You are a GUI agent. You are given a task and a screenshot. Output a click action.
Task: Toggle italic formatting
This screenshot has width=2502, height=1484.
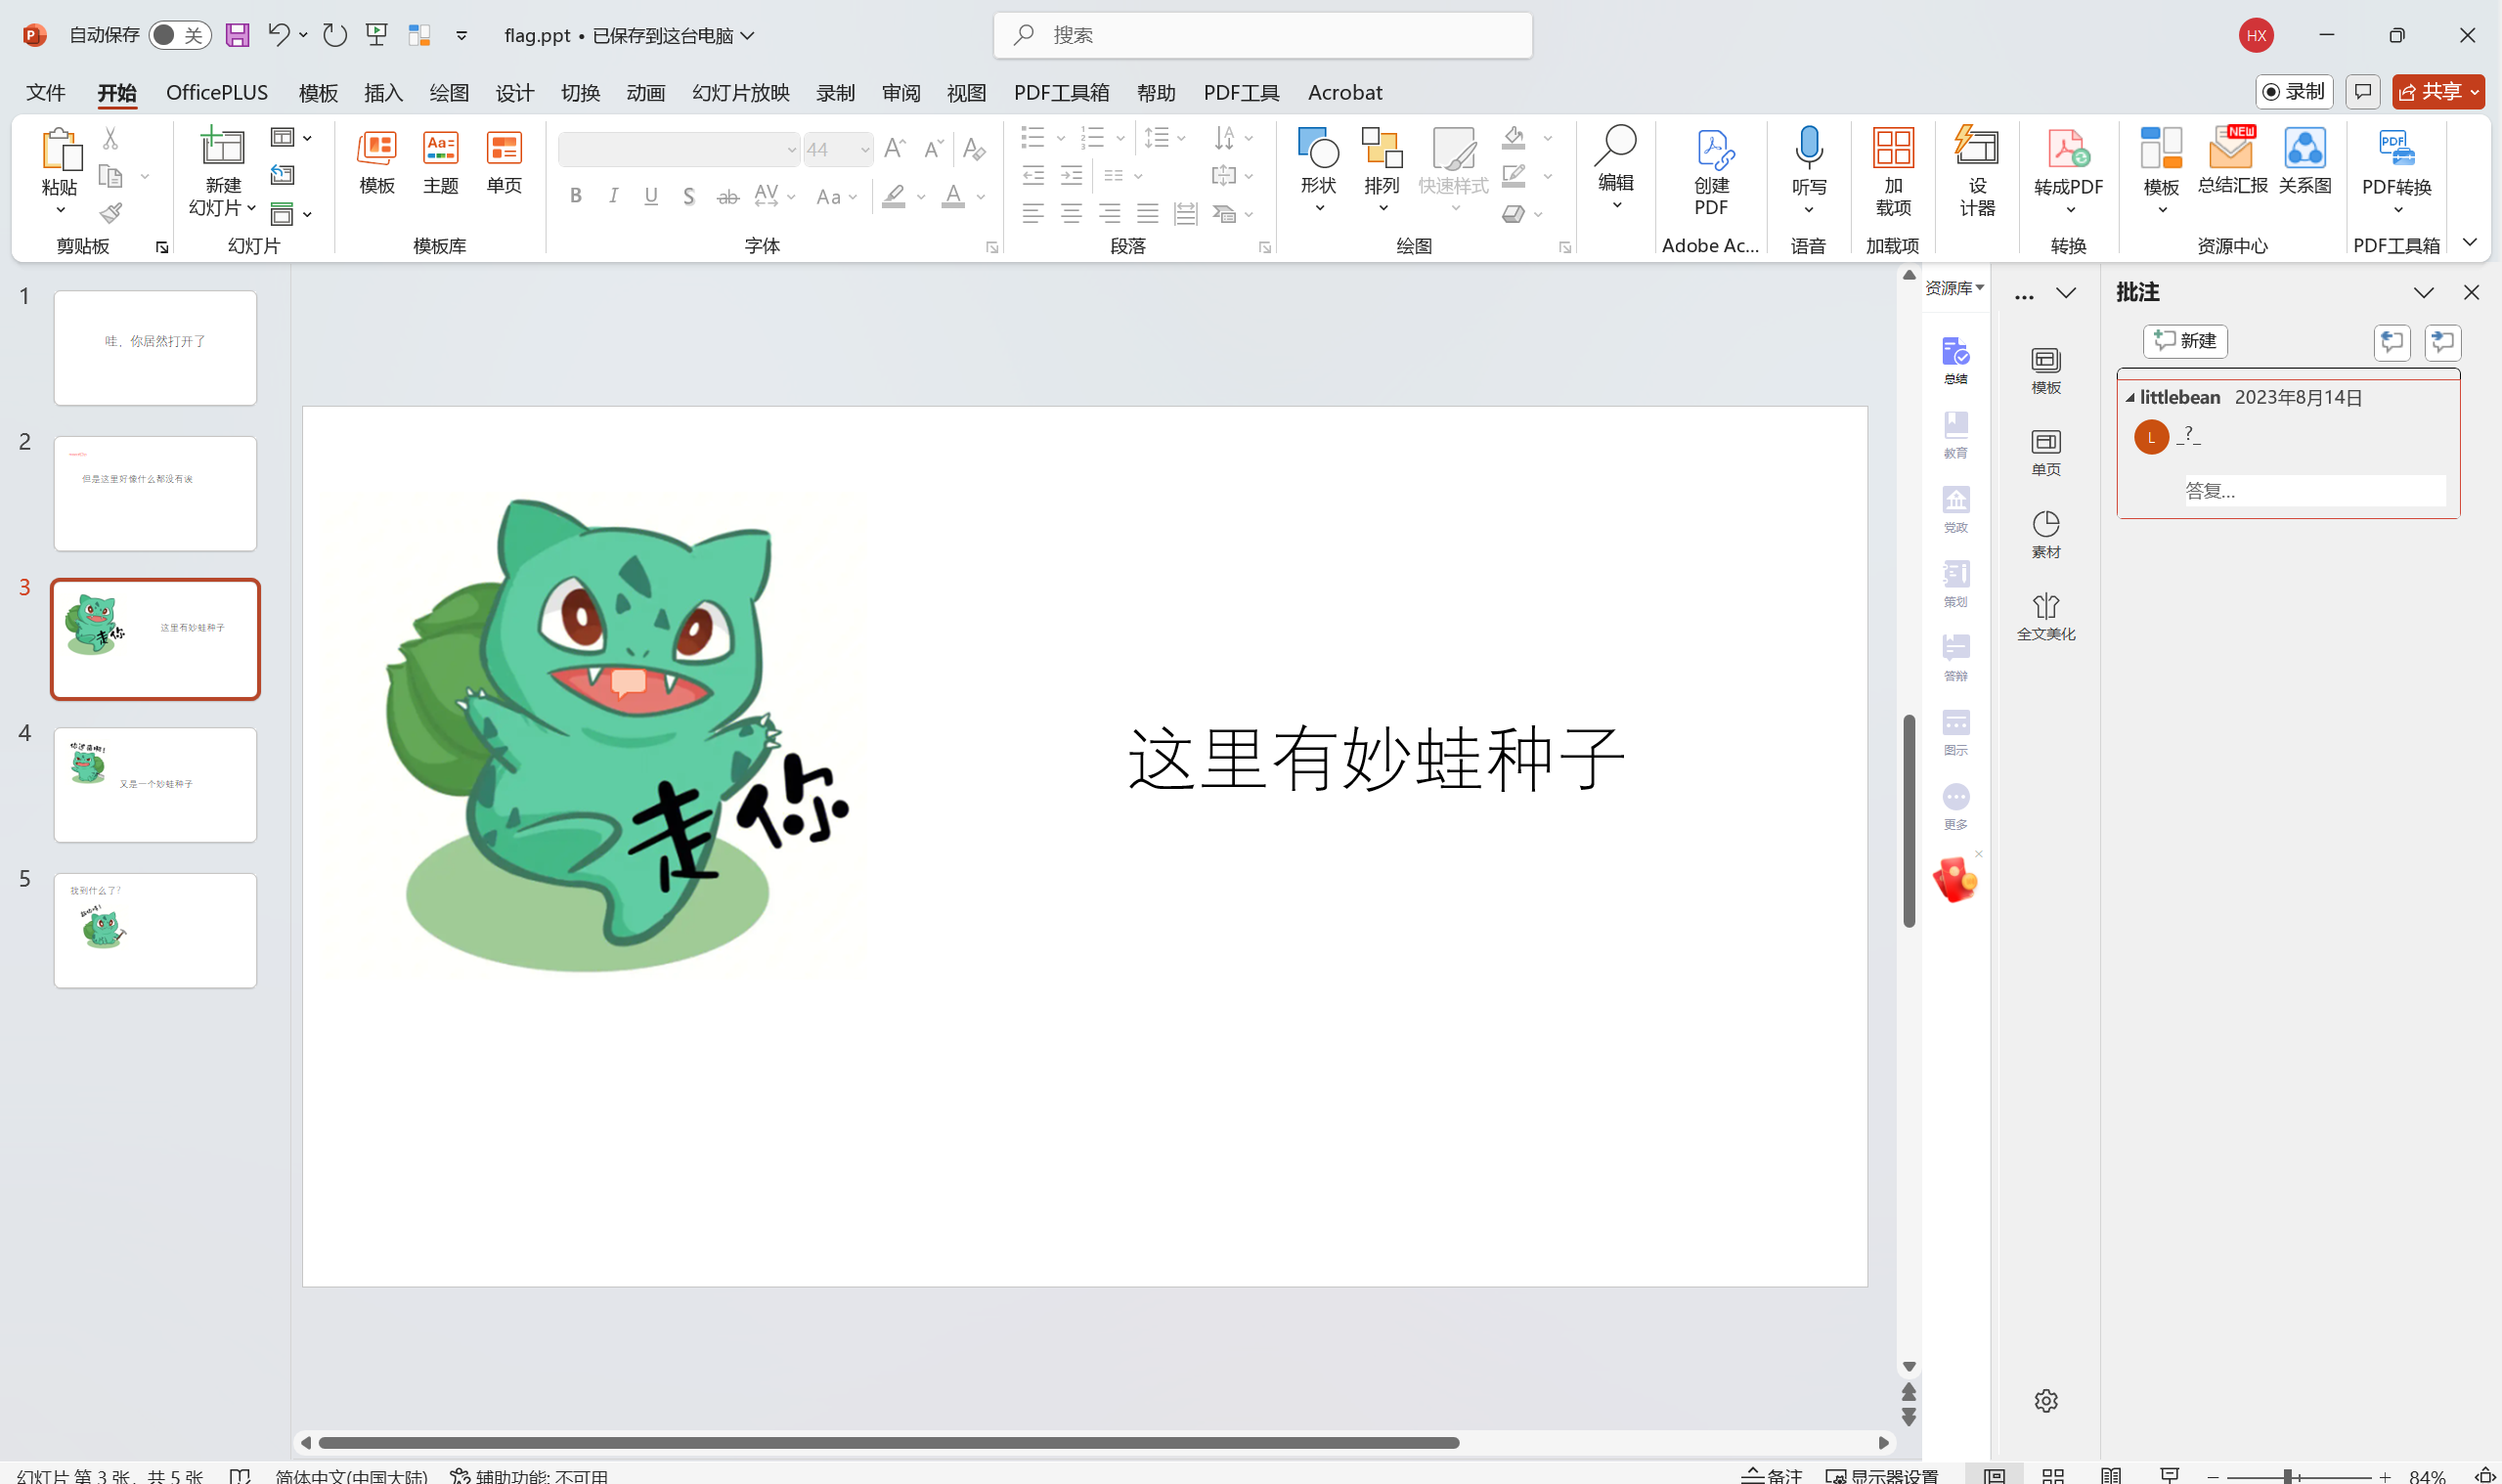613,196
